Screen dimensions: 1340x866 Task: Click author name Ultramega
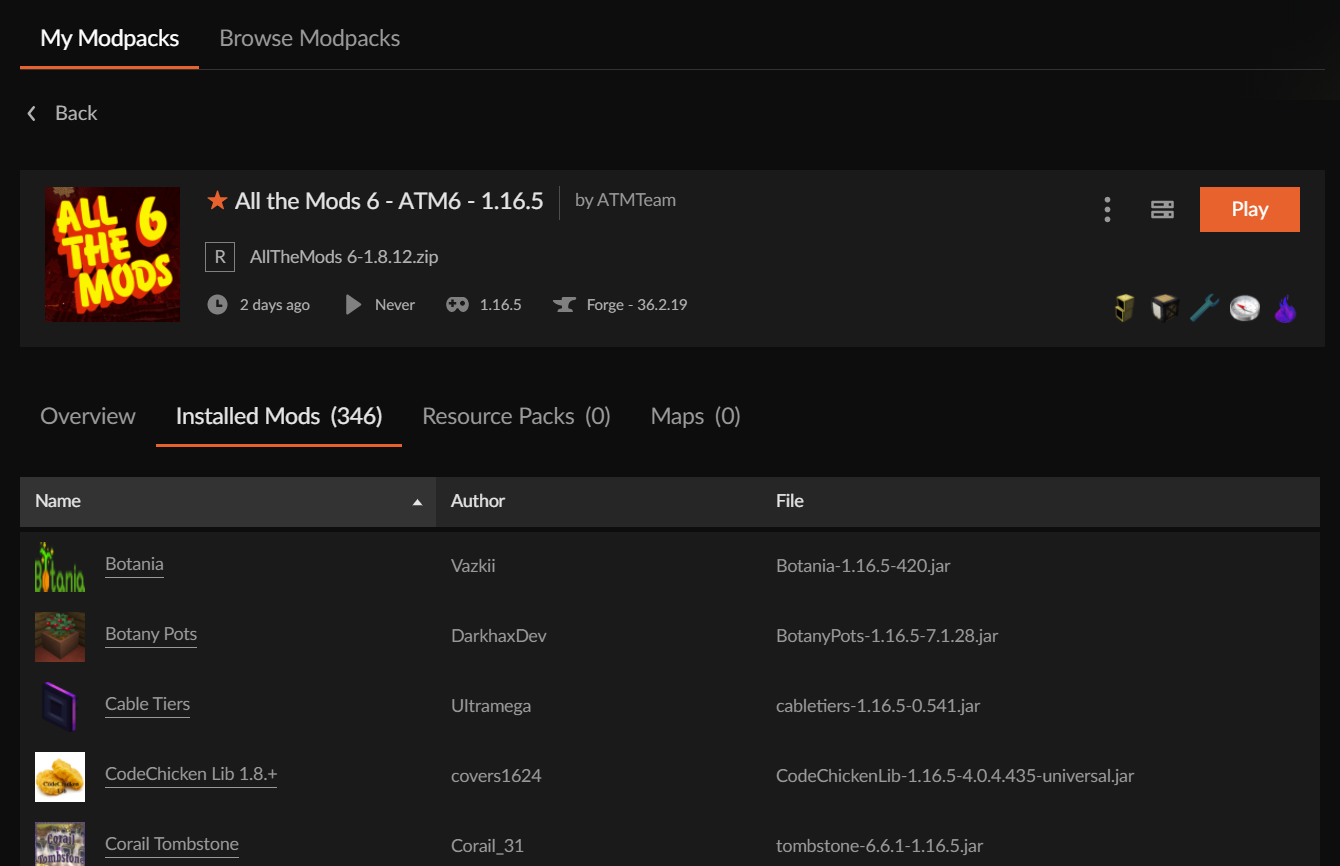pyautogui.click(x=491, y=706)
